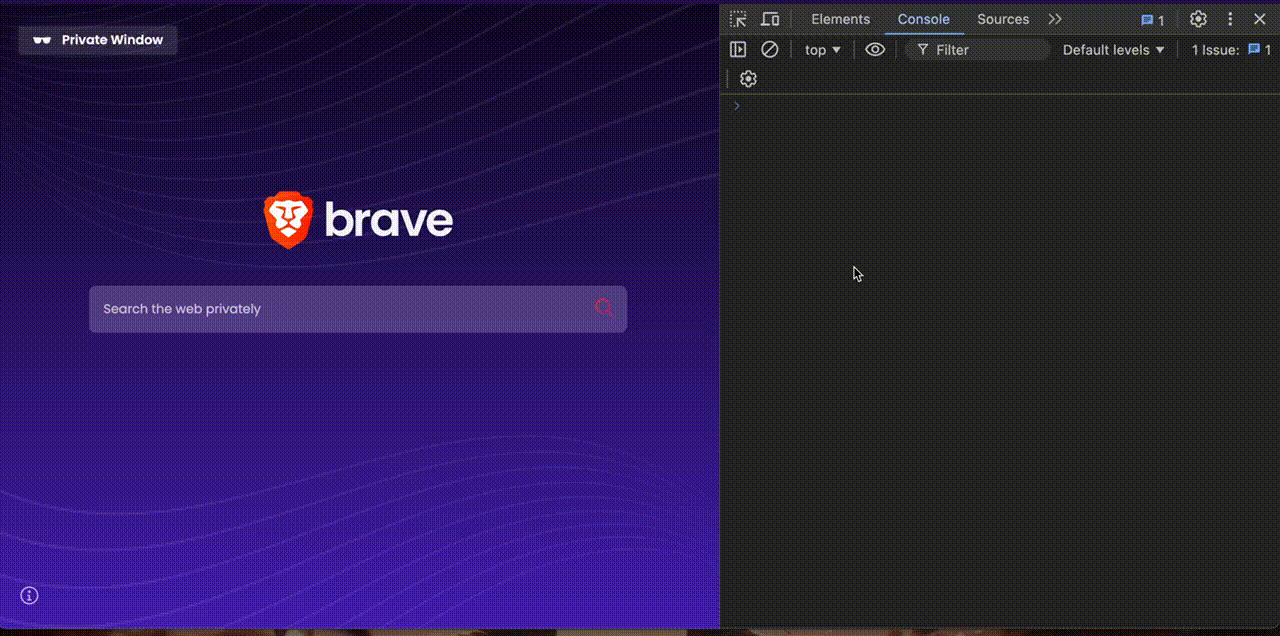Open the top JavaScript context dropdown
Viewport: 1280px width, 636px height.
pos(823,50)
